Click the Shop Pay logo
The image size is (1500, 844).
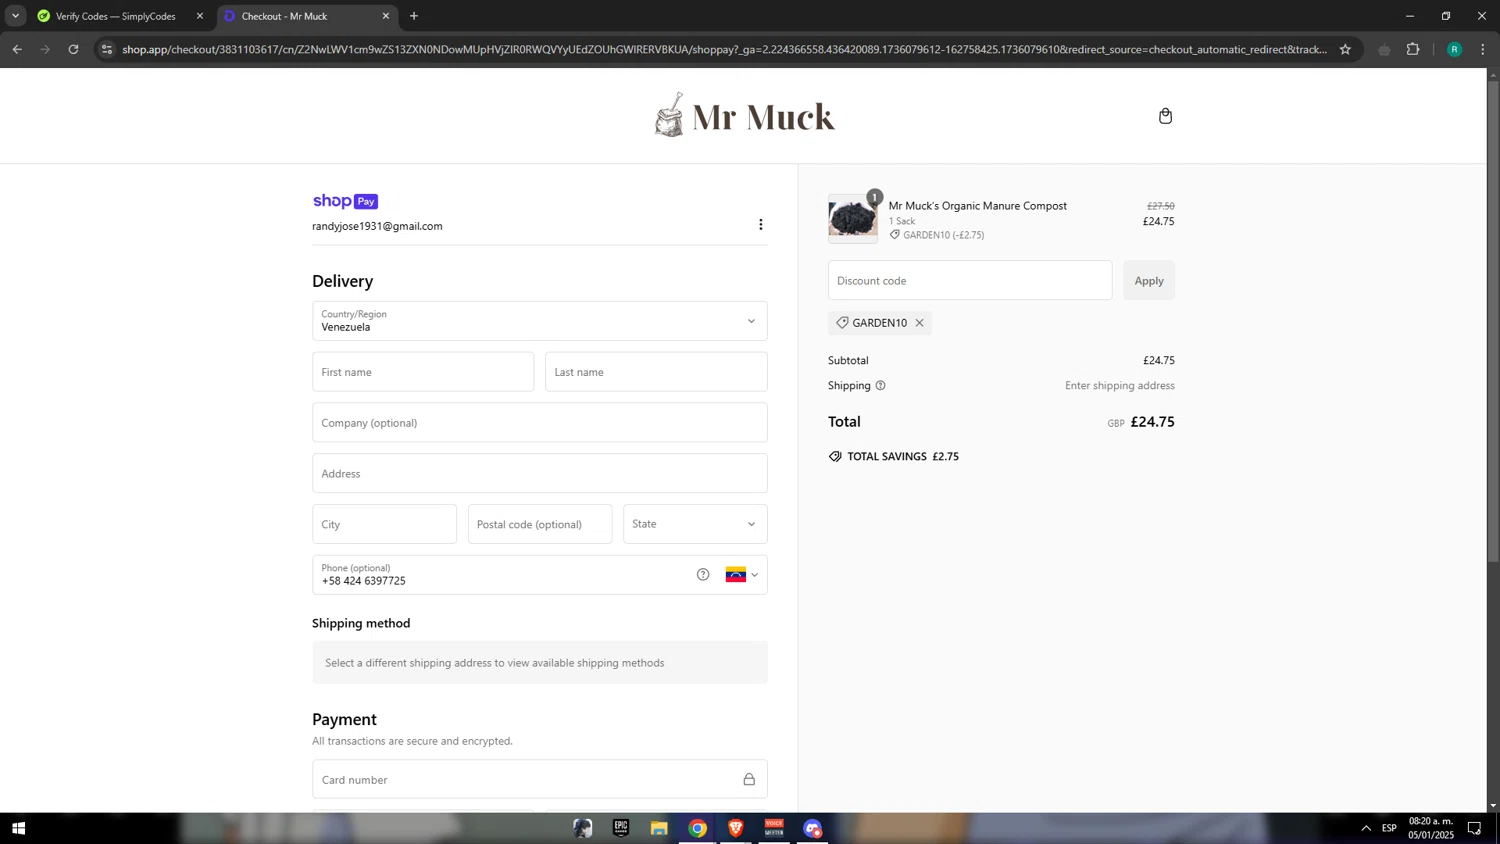point(345,201)
